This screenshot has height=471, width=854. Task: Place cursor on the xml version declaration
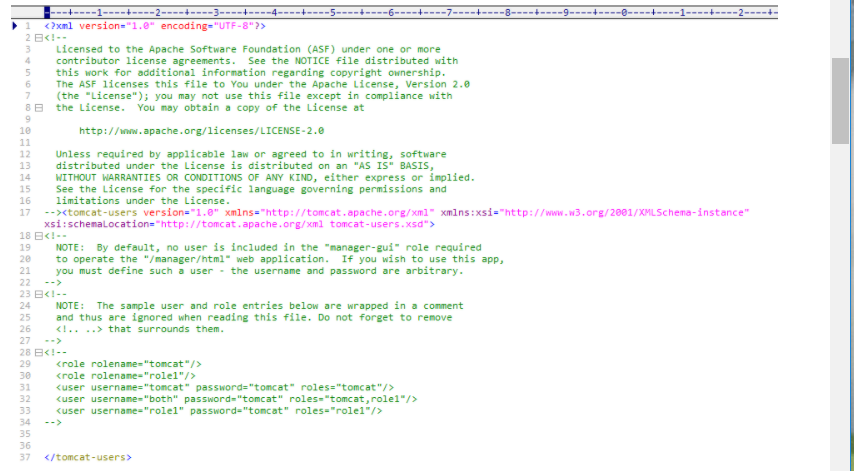coord(155,26)
